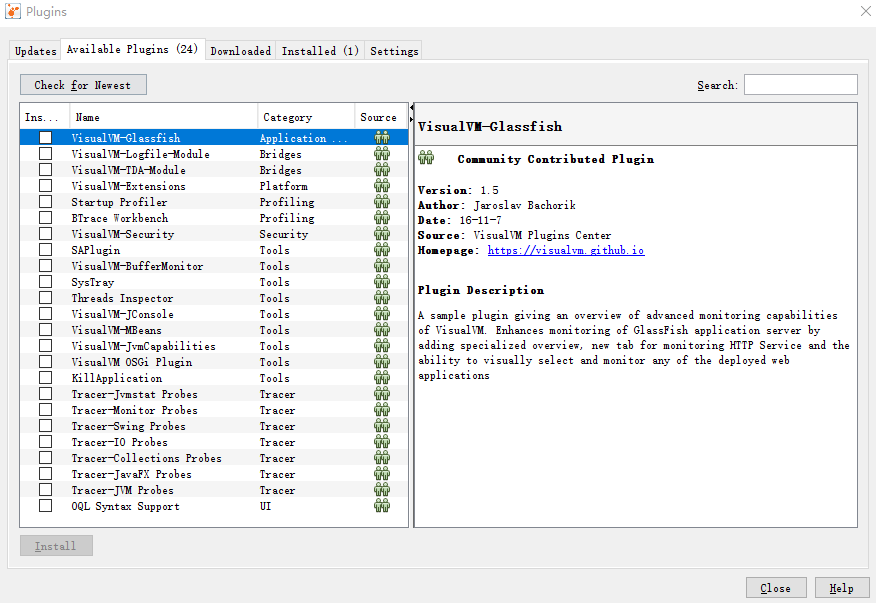Click the source icon in the SAPlugin row
The image size is (876, 603).
382,250
